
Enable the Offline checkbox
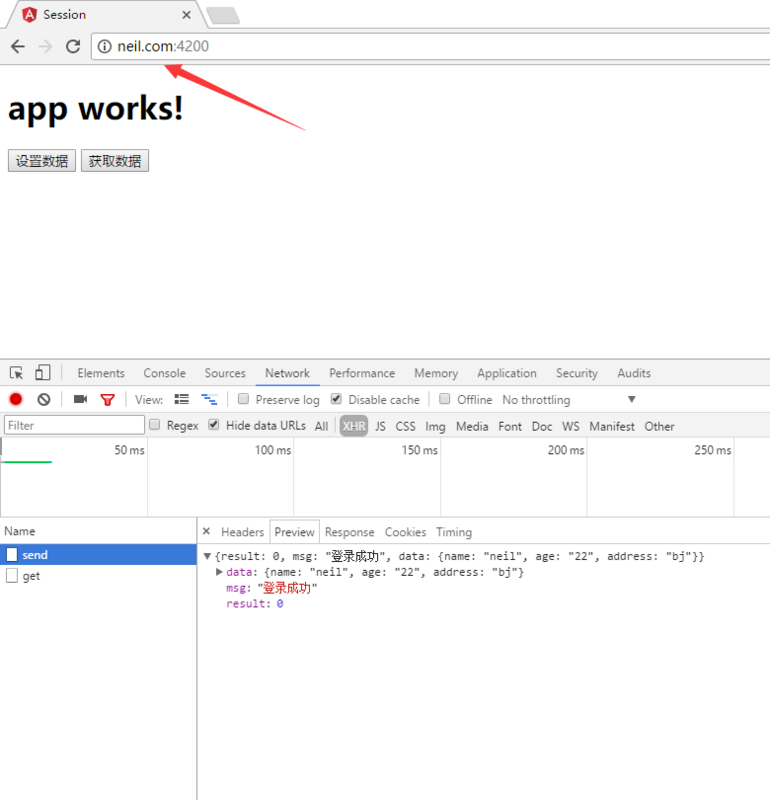(444, 398)
